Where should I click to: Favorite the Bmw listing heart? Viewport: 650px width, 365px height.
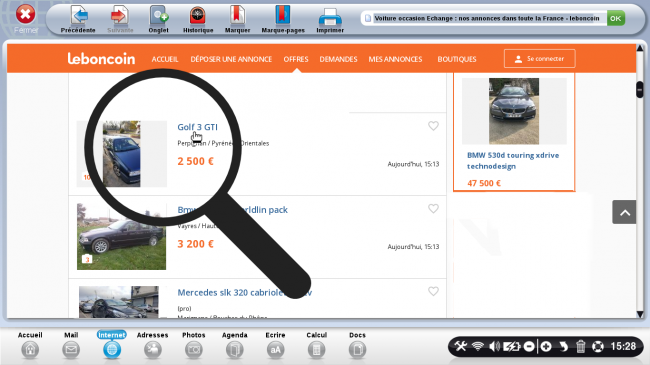(433, 209)
